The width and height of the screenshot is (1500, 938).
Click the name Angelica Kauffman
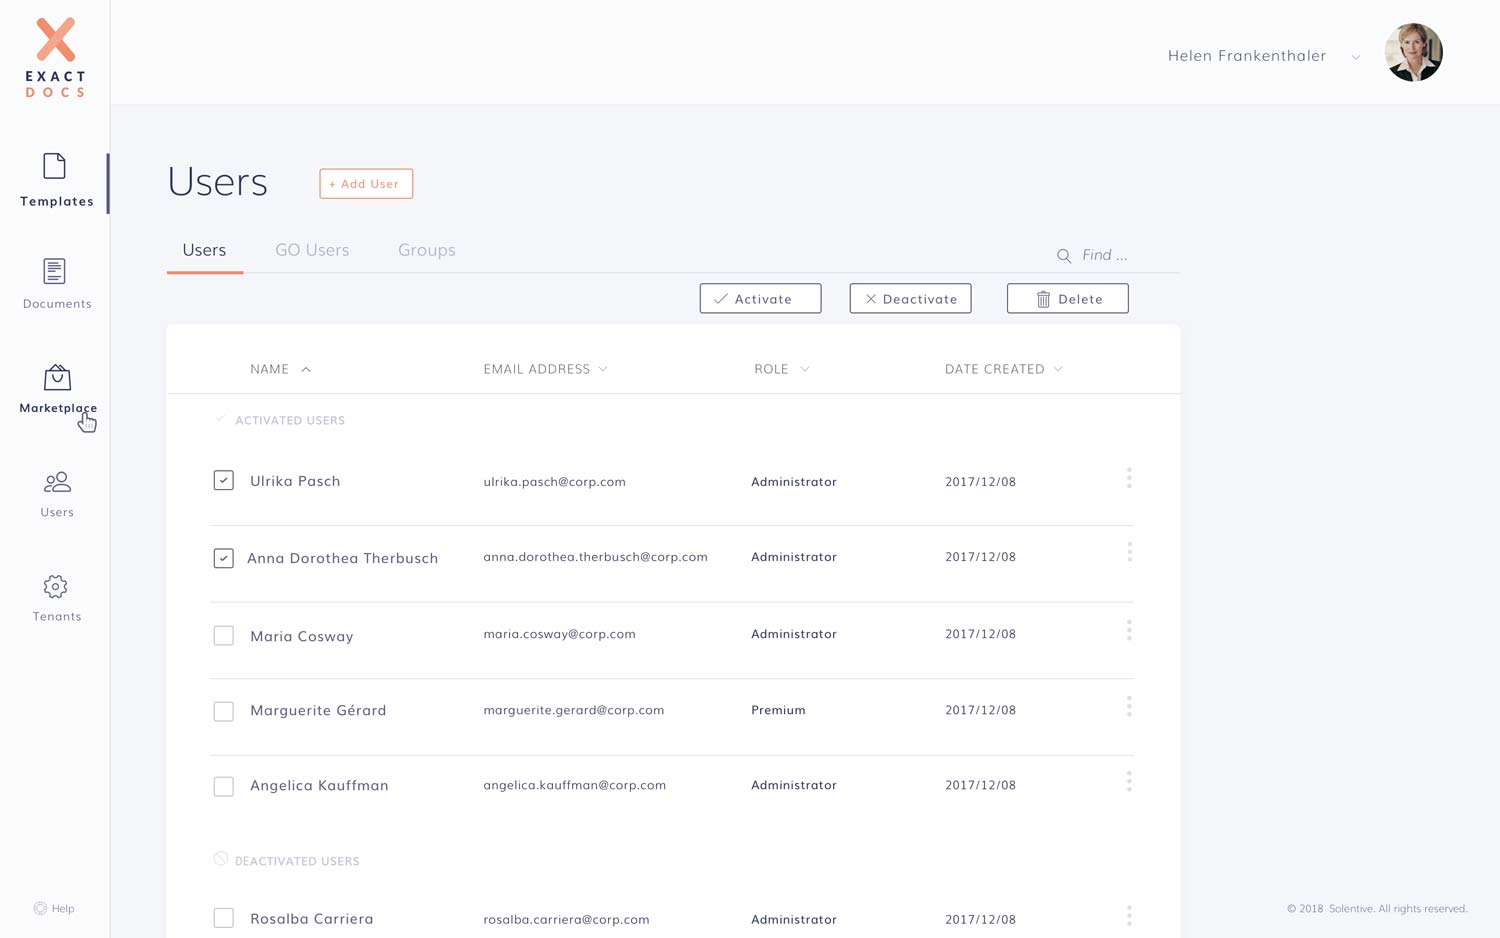click(319, 785)
